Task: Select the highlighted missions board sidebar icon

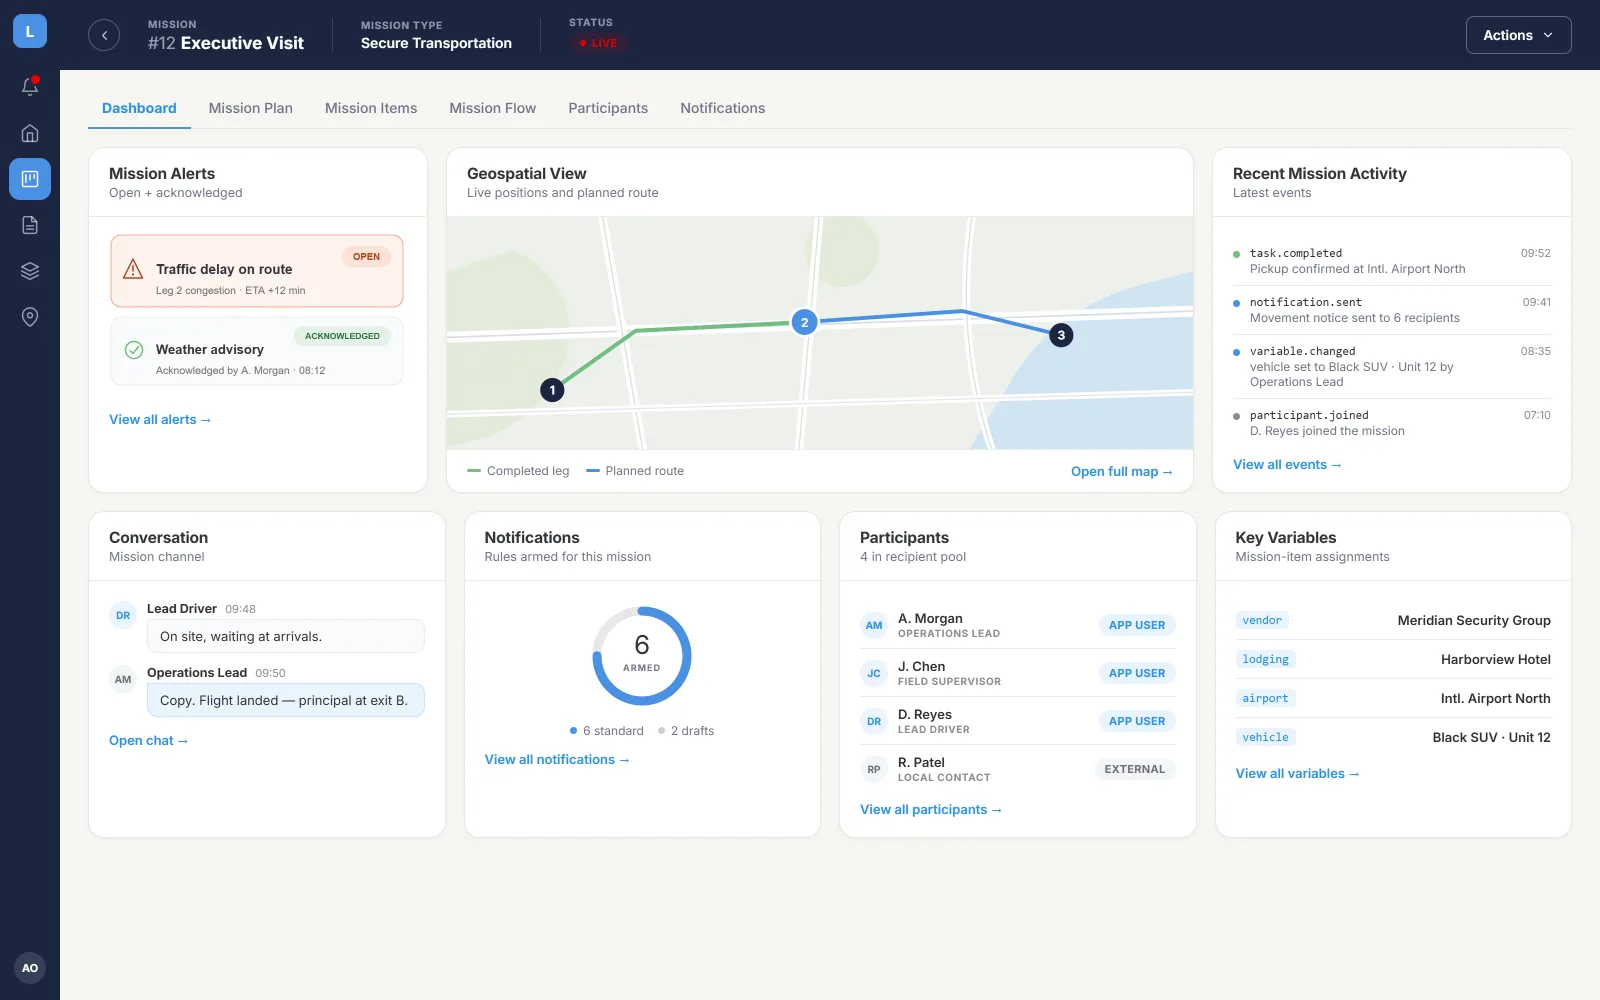Action: point(30,179)
